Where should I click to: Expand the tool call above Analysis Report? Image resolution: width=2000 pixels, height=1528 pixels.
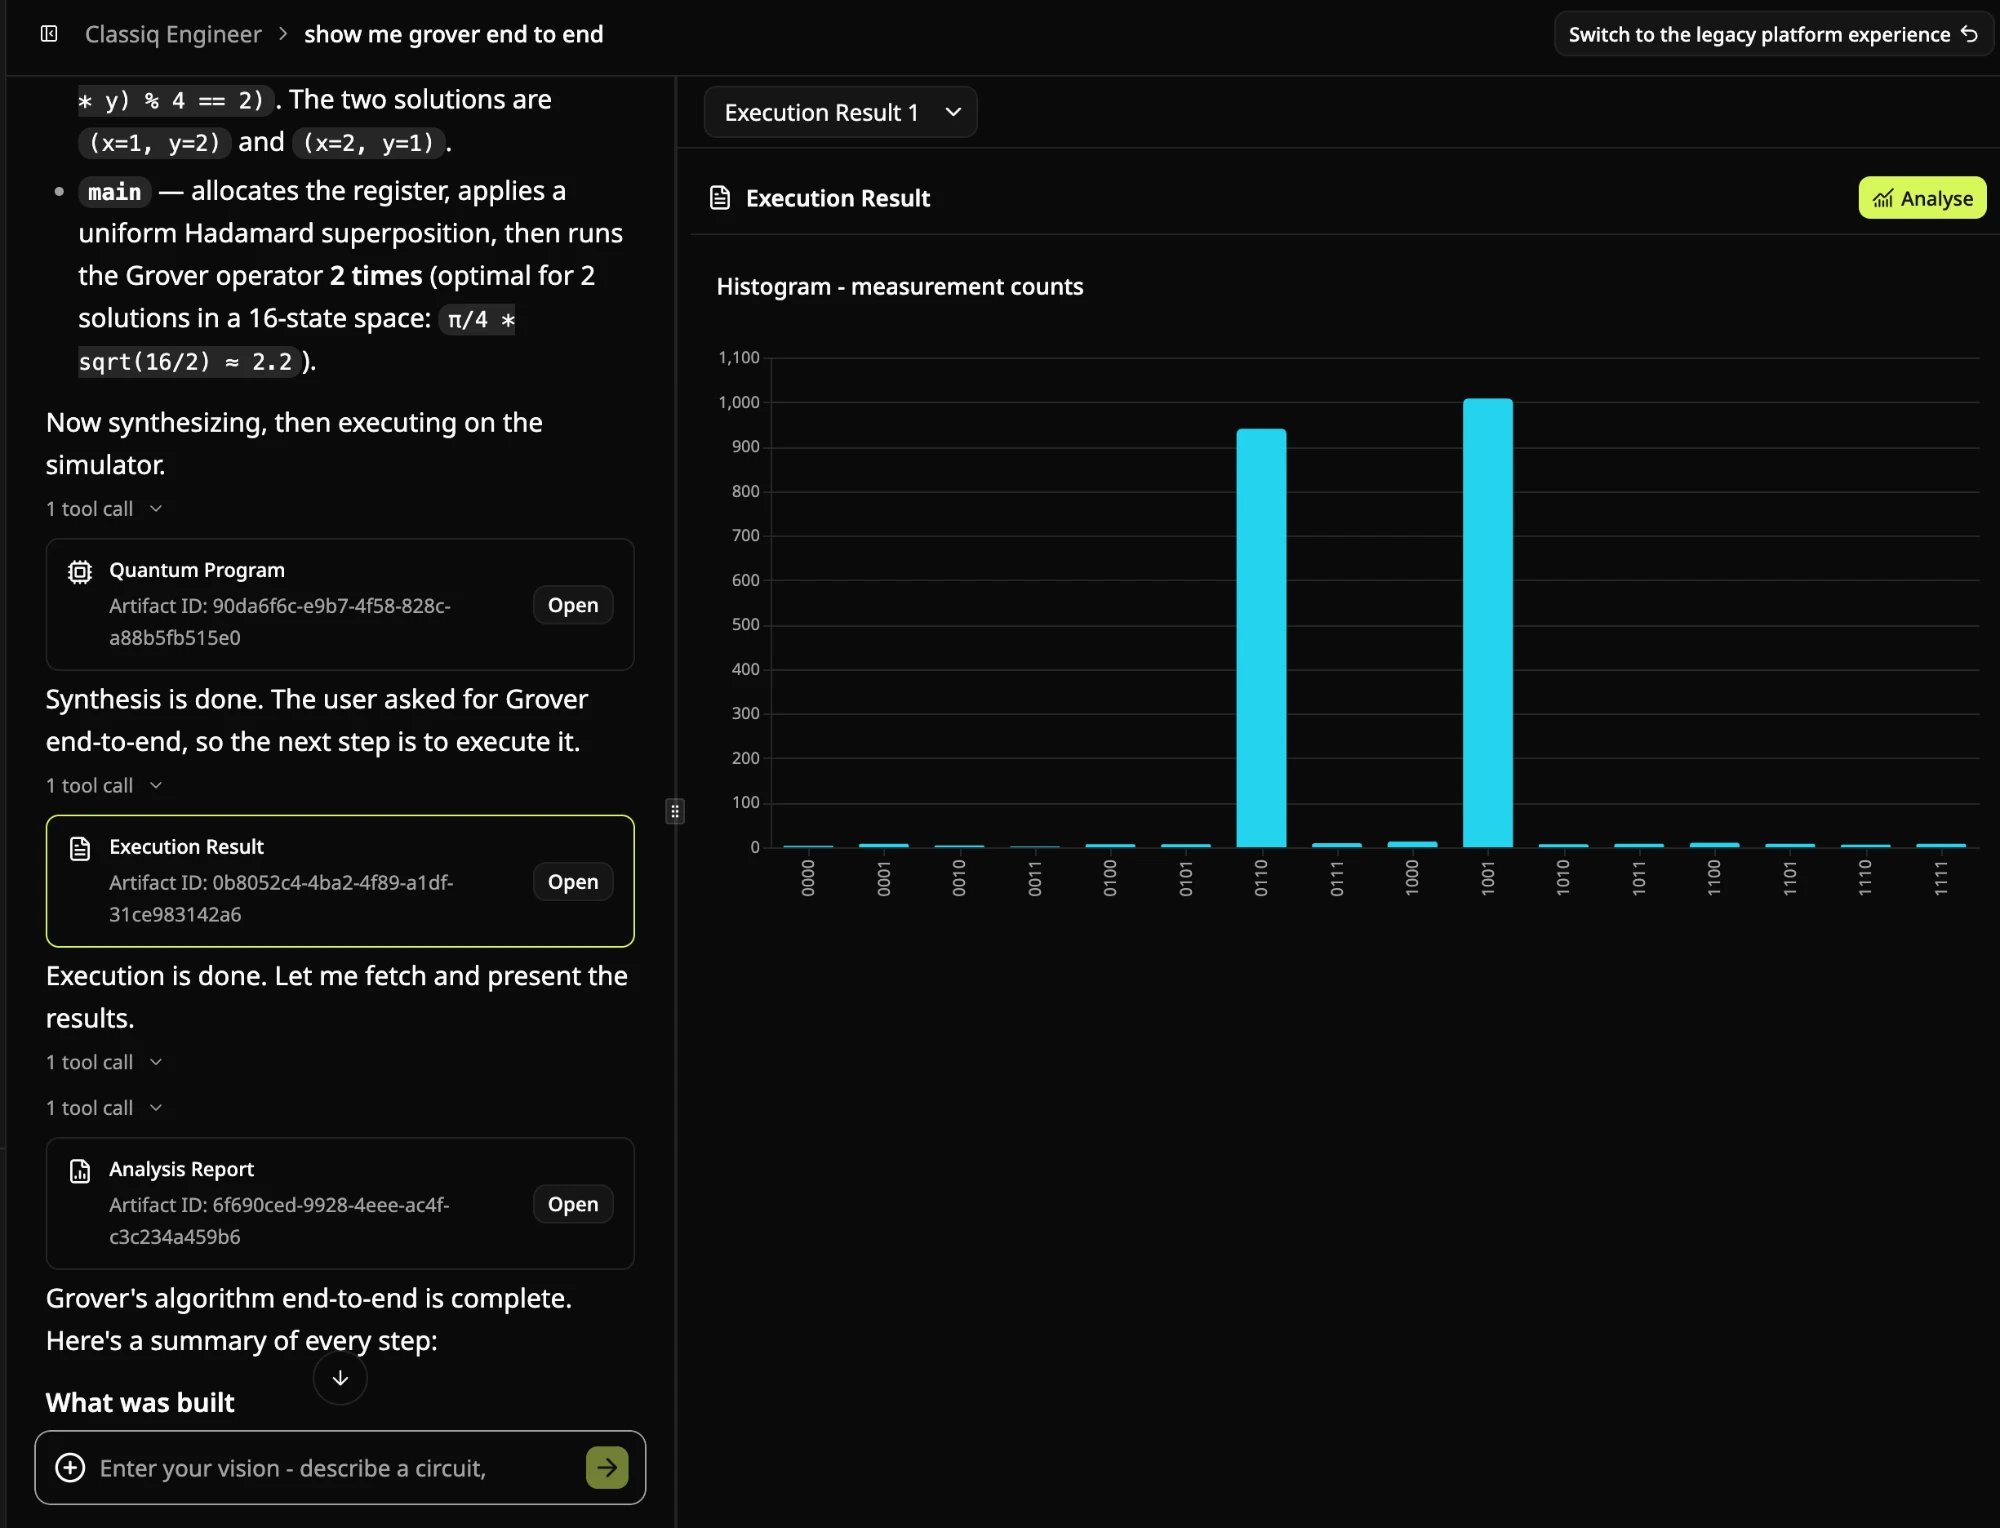coord(104,1108)
